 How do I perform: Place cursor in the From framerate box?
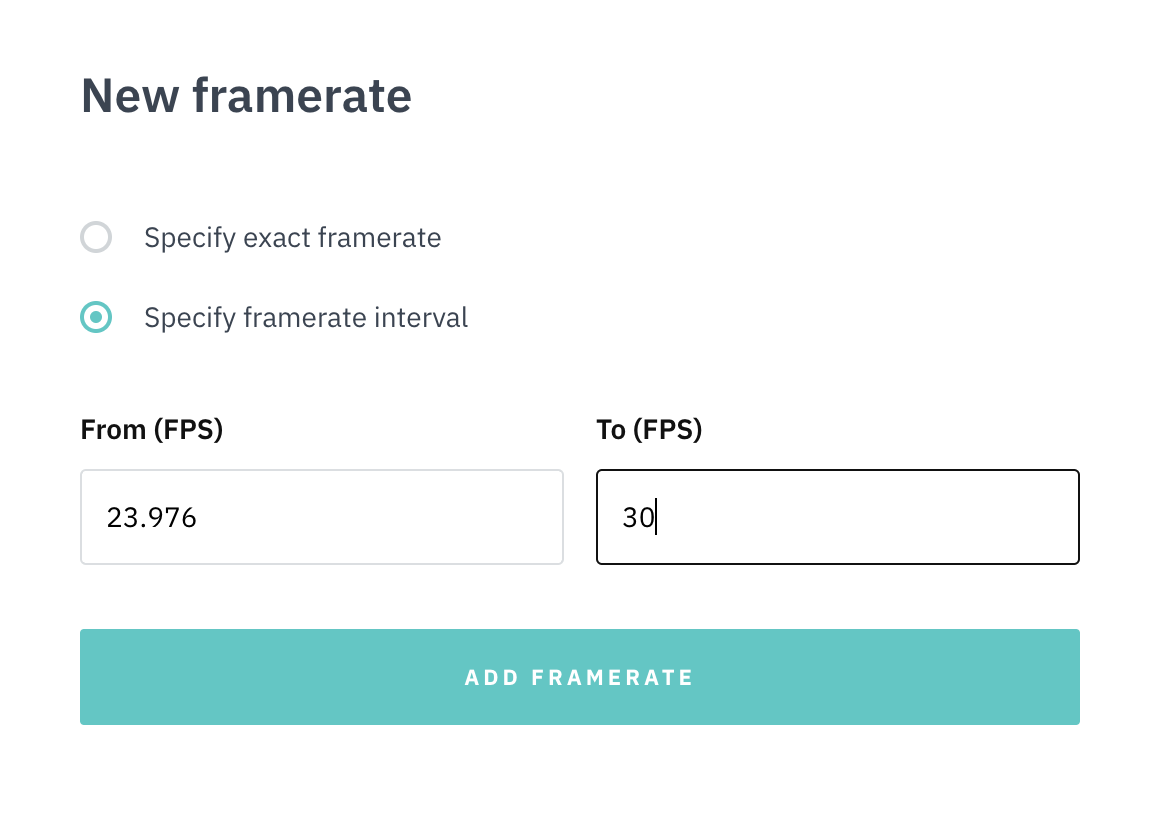(x=321, y=516)
